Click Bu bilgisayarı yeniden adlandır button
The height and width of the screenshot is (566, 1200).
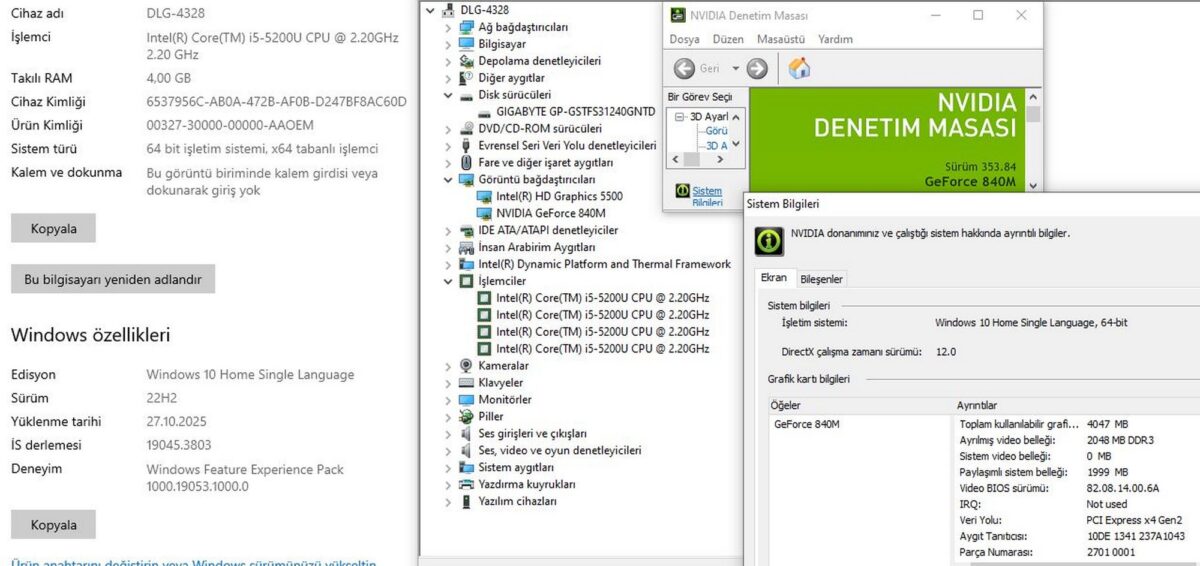coord(113,279)
